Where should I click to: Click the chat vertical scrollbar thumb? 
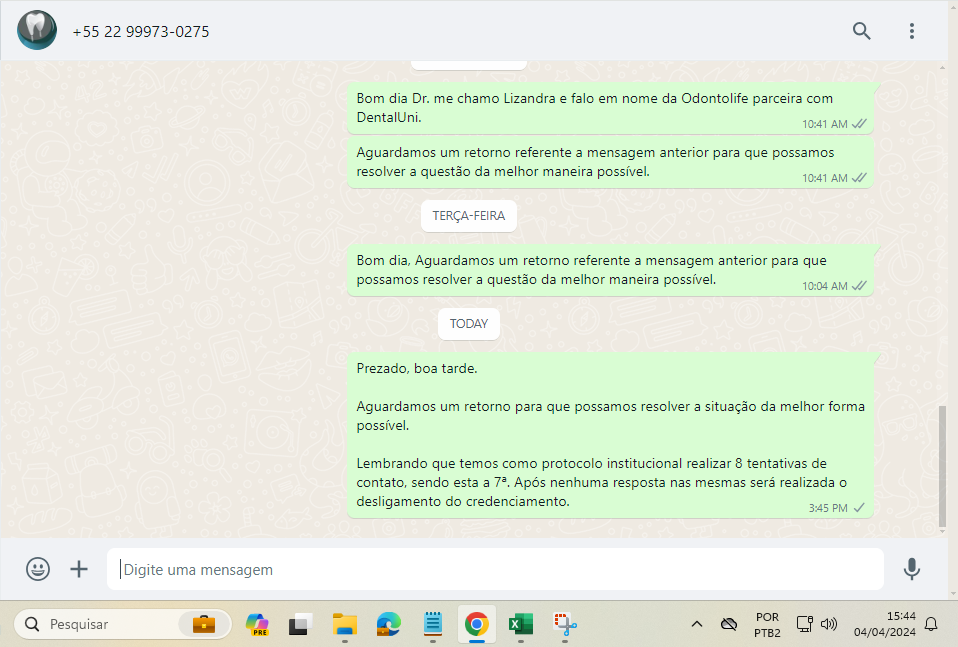942,466
